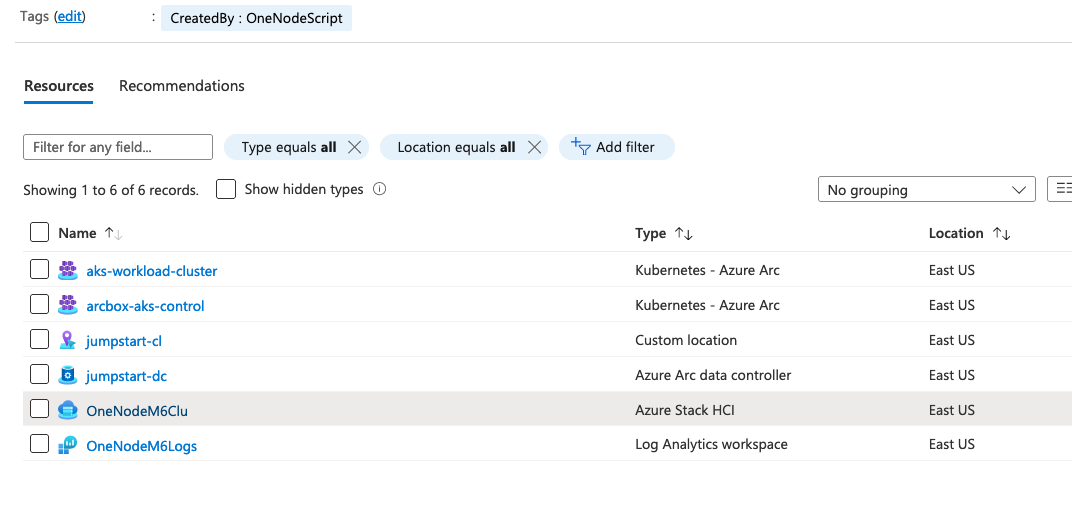Image resolution: width=1072 pixels, height=505 pixels.
Task: Click the Log Analytics workspace type cell
Action: coord(711,444)
